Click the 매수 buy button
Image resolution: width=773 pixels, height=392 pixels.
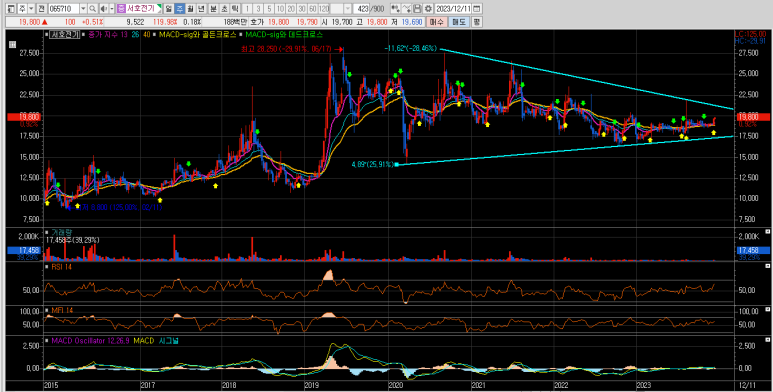click(436, 22)
